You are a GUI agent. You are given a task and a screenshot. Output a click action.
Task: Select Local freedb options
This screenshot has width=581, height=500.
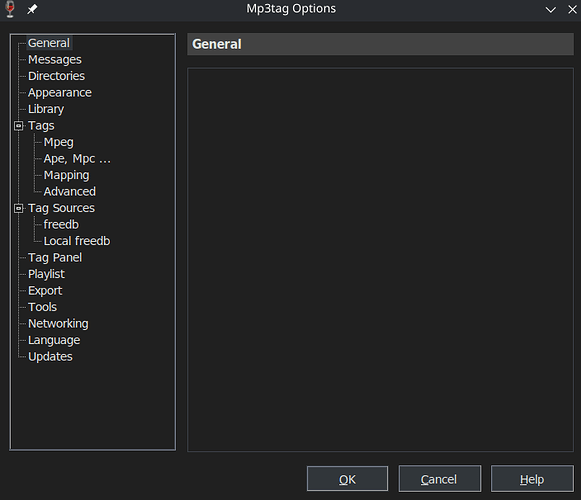pos(77,241)
